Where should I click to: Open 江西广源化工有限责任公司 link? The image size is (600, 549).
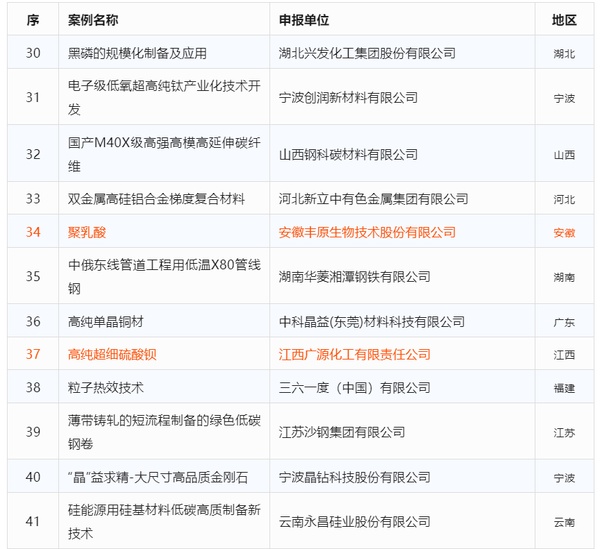(354, 354)
